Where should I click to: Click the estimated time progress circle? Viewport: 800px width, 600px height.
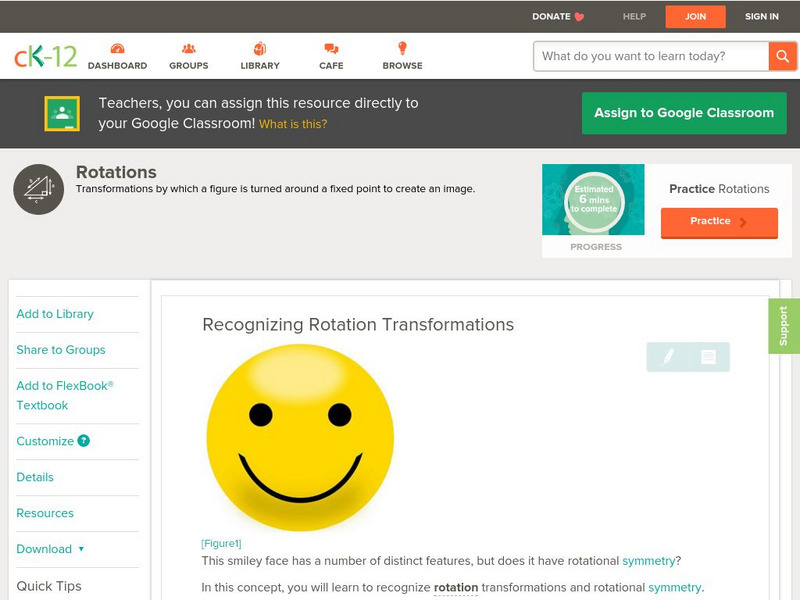point(594,201)
